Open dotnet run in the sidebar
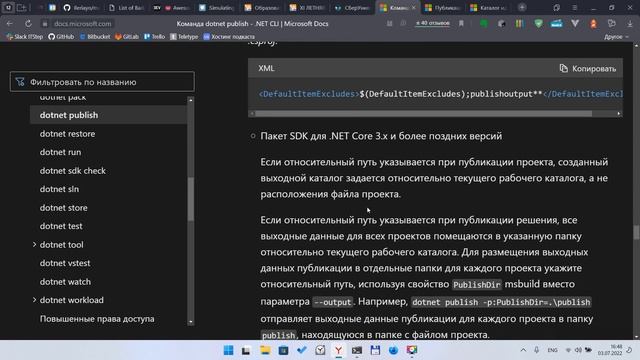 click(60, 152)
